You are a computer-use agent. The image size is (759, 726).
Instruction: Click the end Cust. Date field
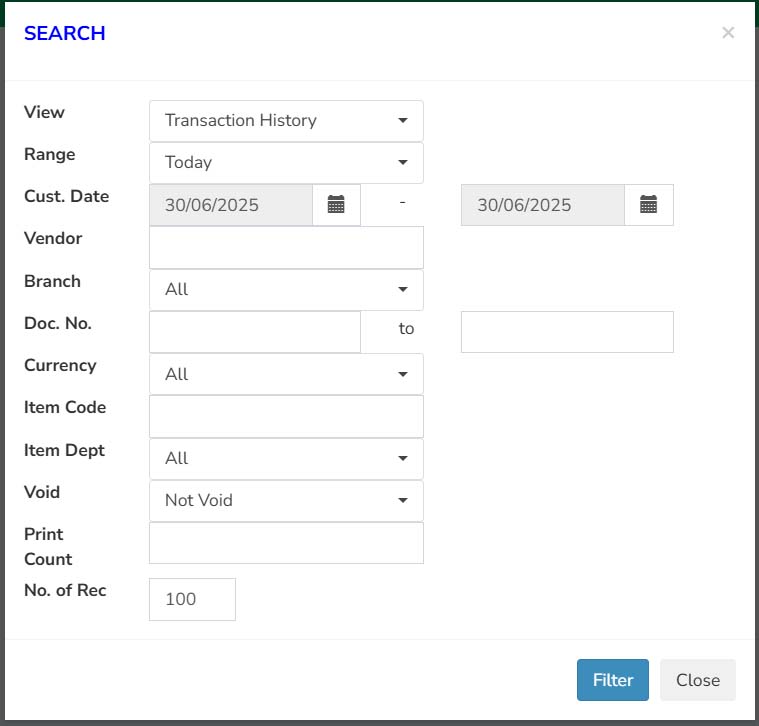pos(543,205)
